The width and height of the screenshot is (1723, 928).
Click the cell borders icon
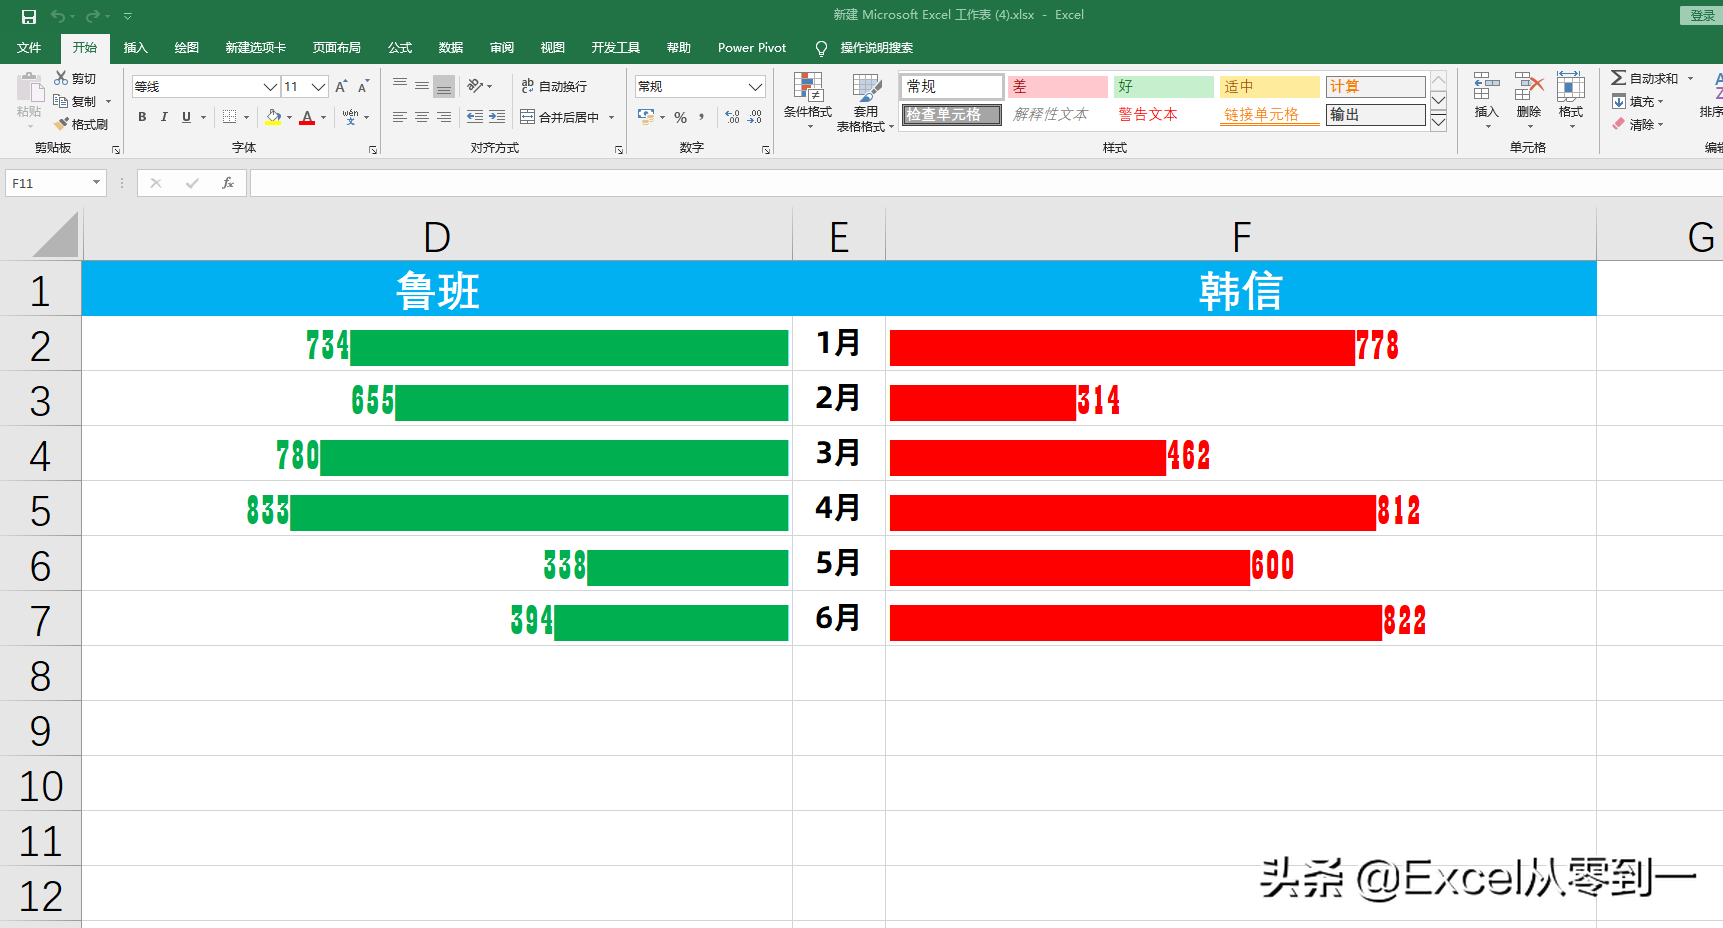tap(230, 117)
